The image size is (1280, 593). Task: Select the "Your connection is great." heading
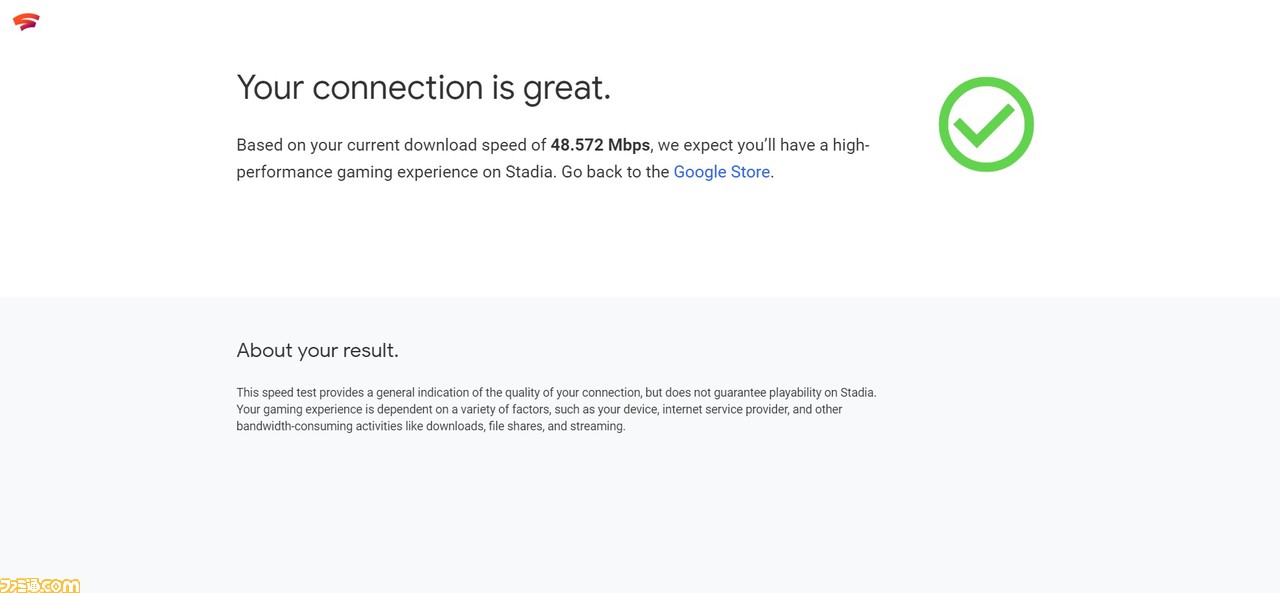[423, 88]
